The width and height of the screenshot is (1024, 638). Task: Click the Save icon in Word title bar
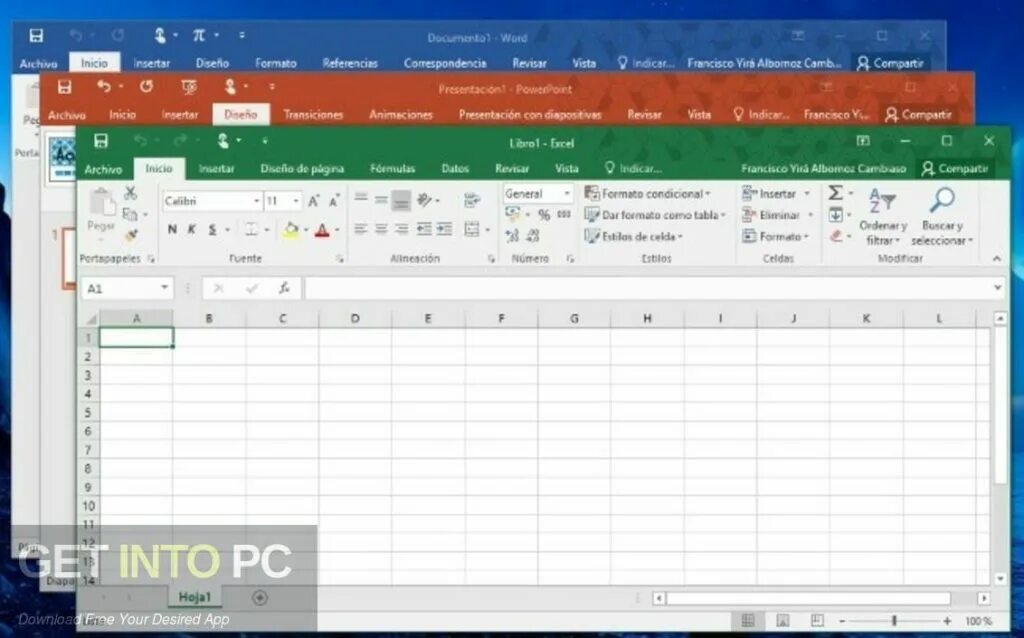pyautogui.click(x=37, y=35)
